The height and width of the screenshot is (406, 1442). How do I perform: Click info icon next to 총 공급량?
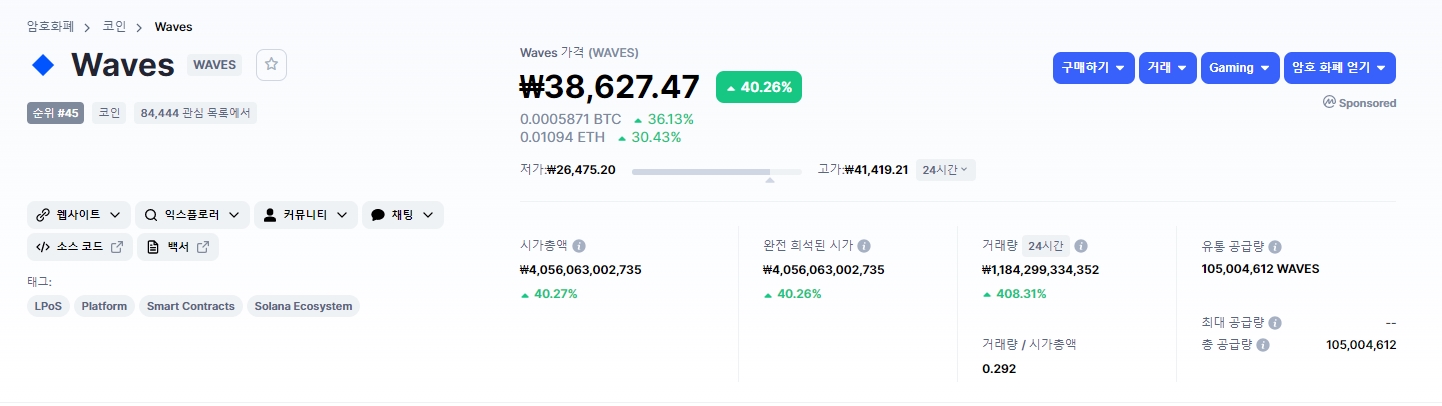coord(1263,345)
